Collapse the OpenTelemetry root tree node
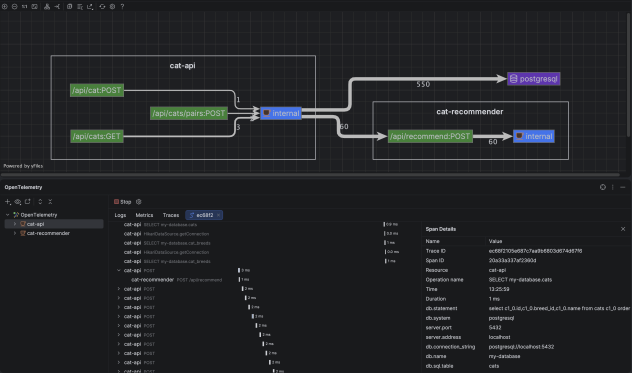 pyautogui.click(x=8, y=215)
